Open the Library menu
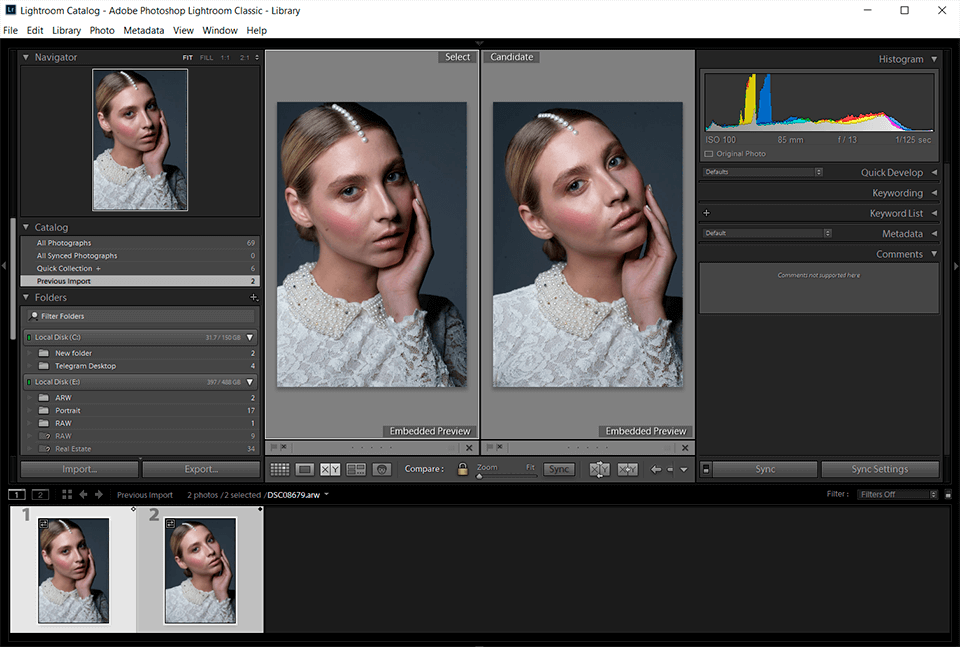This screenshot has height=647, width=960. [66, 30]
